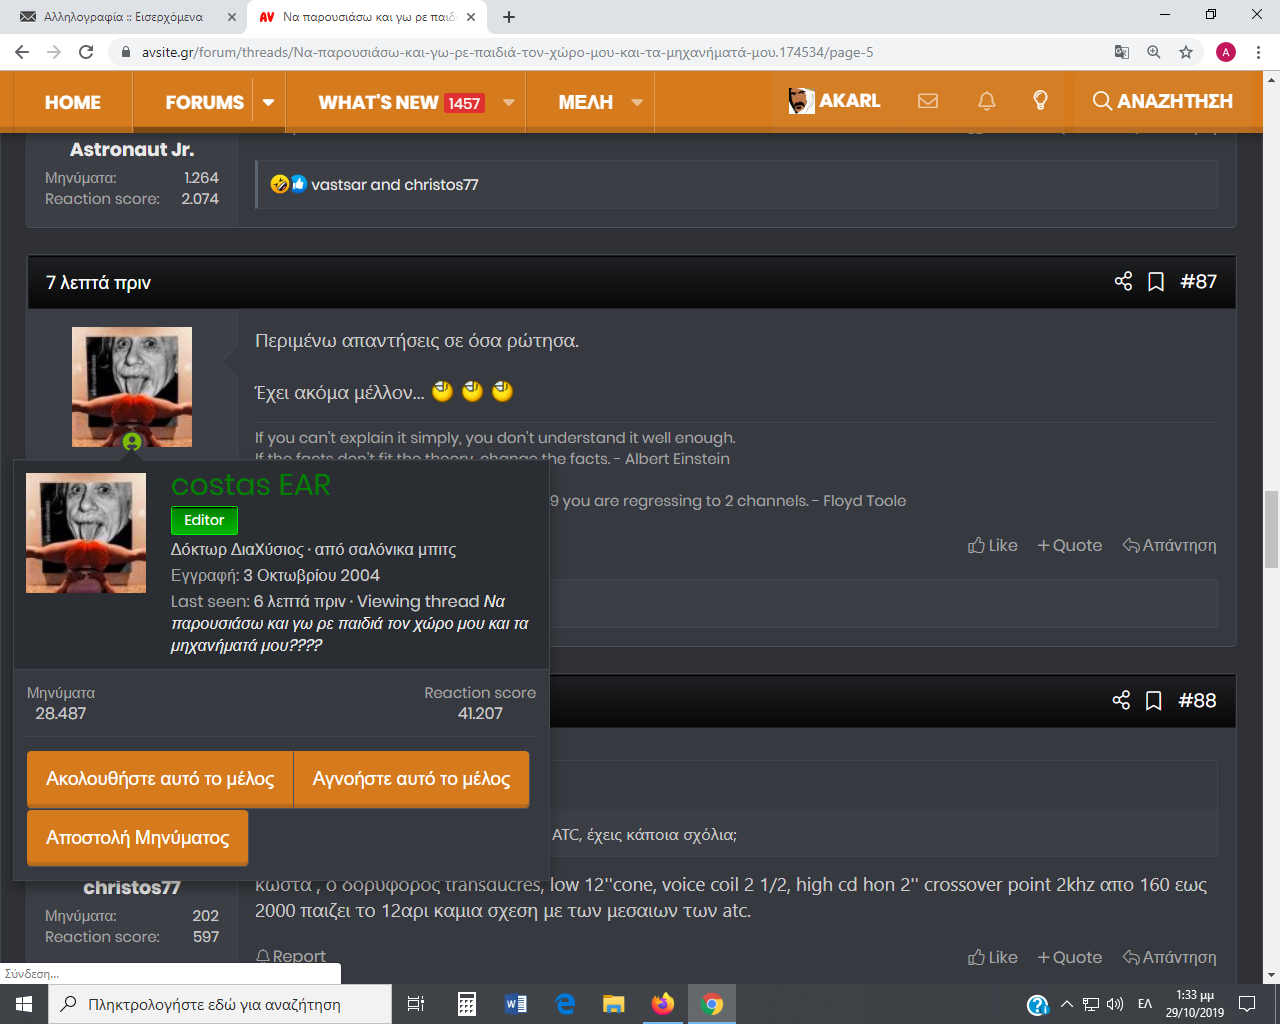This screenshot has height=1024, width=1280.
Task: Open the alerts bell icon
Action: (x=986, y=101)
